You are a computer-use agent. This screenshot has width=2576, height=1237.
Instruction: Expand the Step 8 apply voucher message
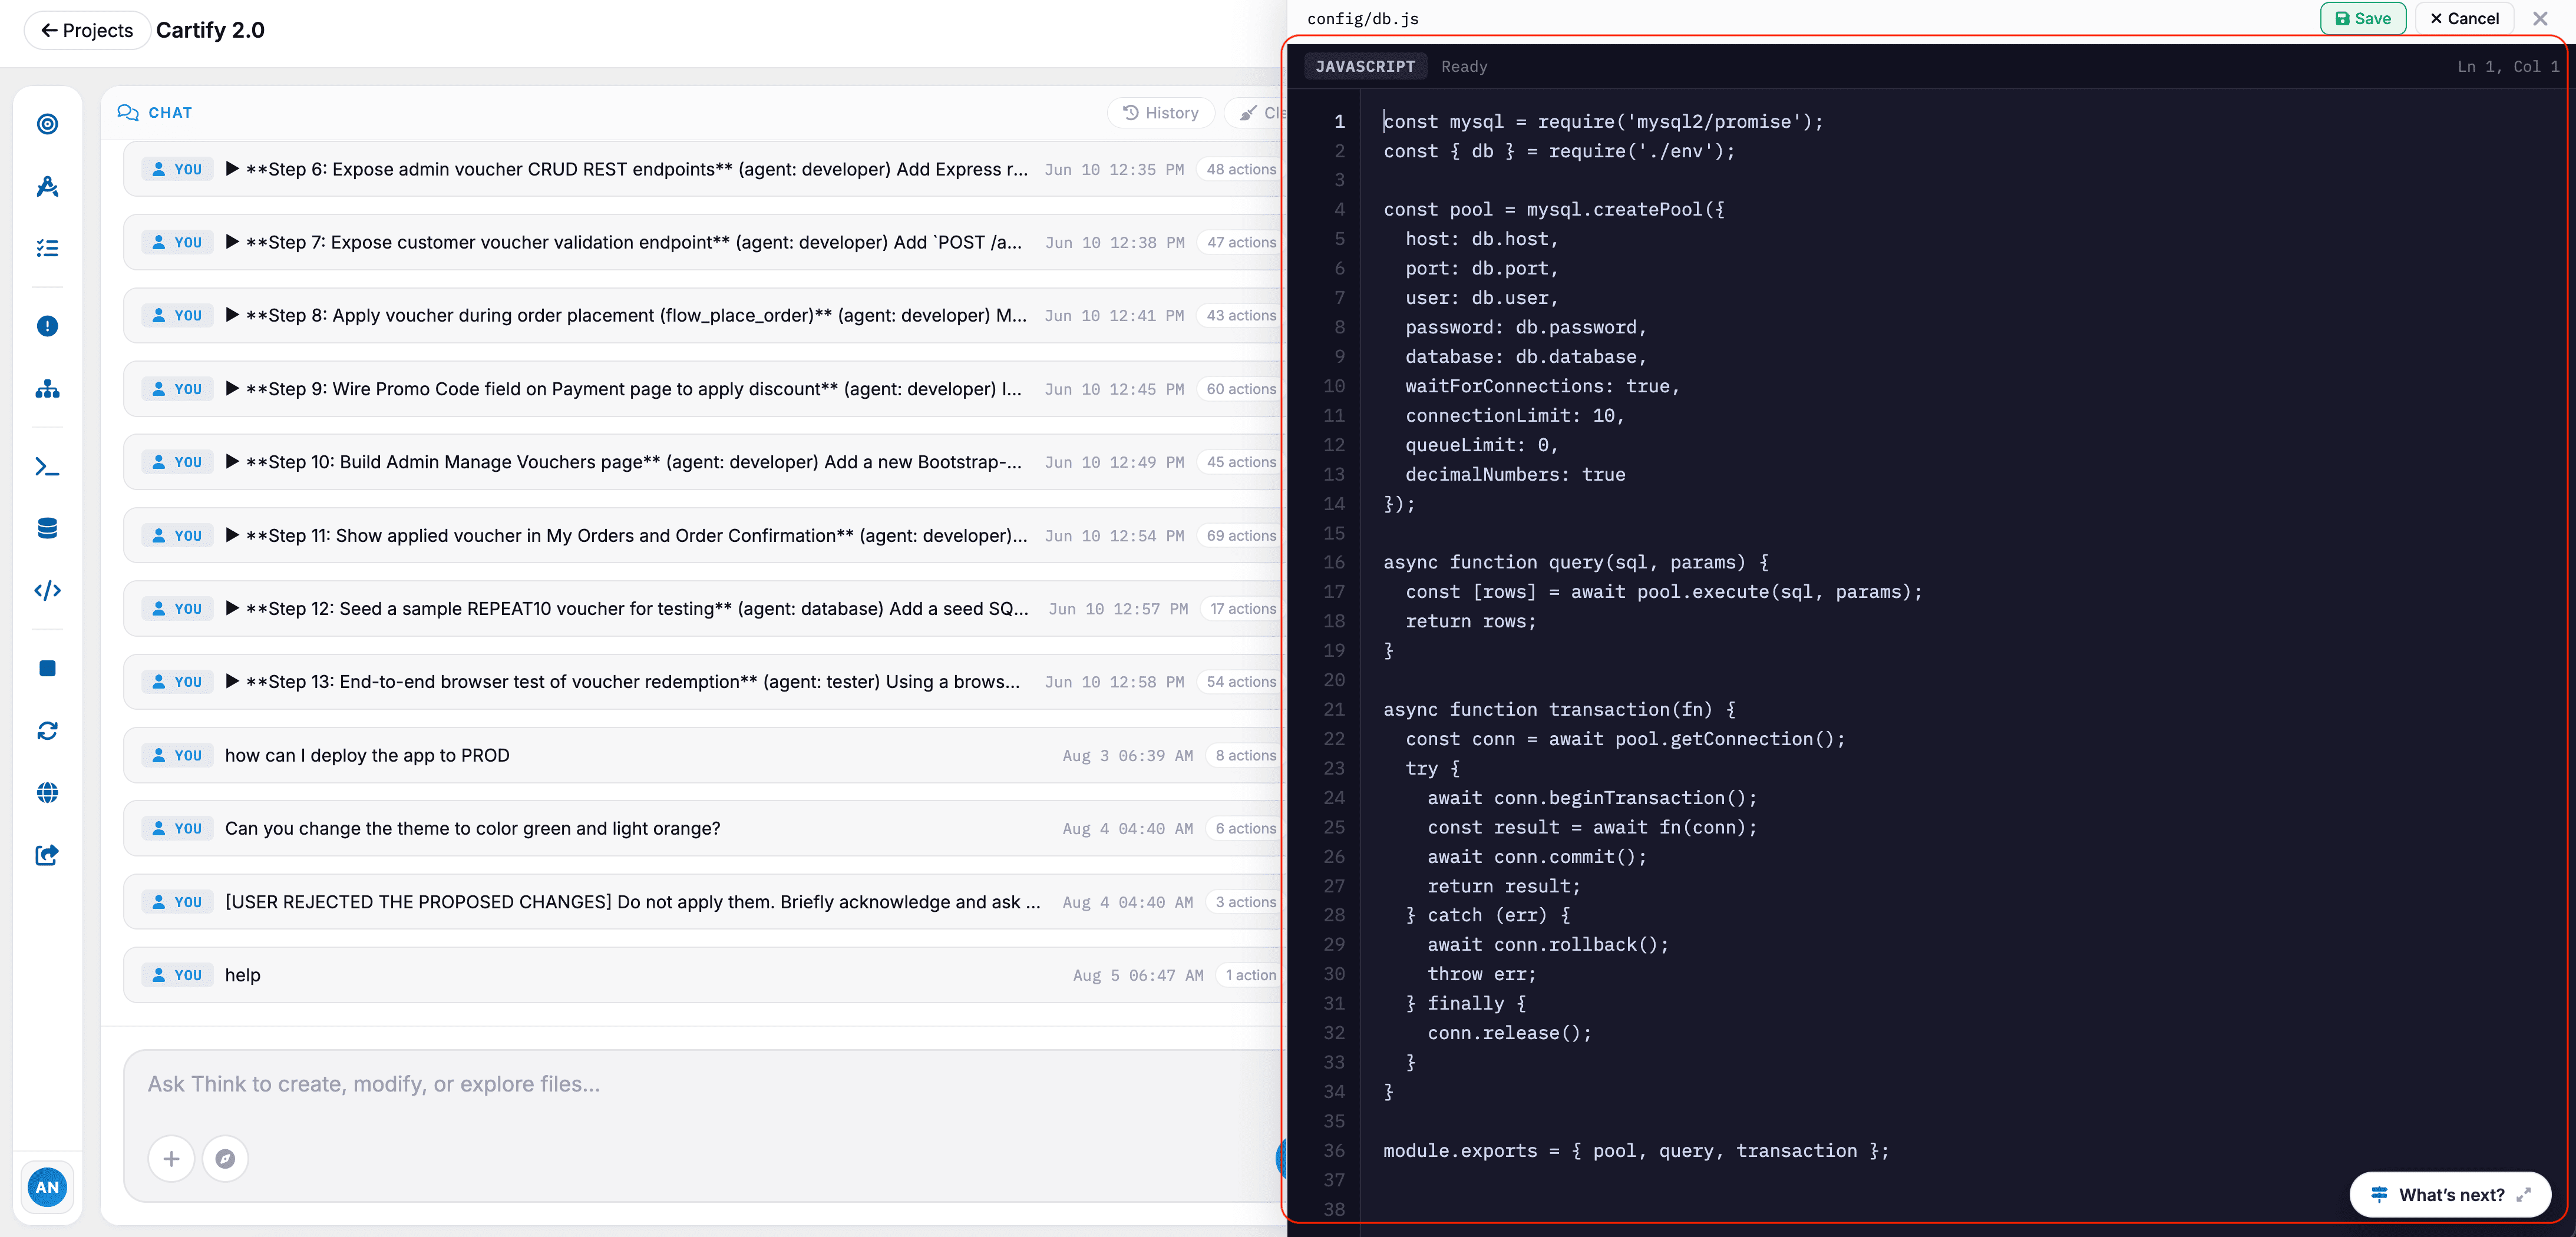(x=232, y=315)
